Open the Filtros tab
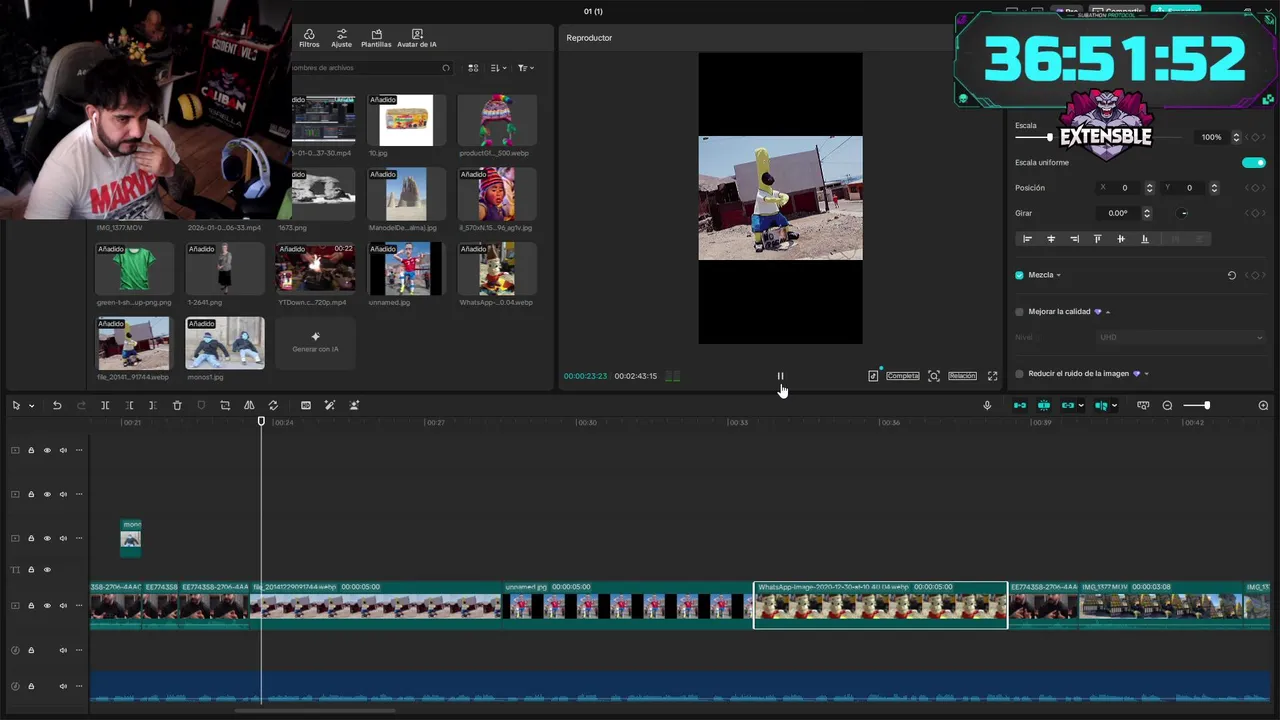 pyautogui.click(x=309, y=38)
